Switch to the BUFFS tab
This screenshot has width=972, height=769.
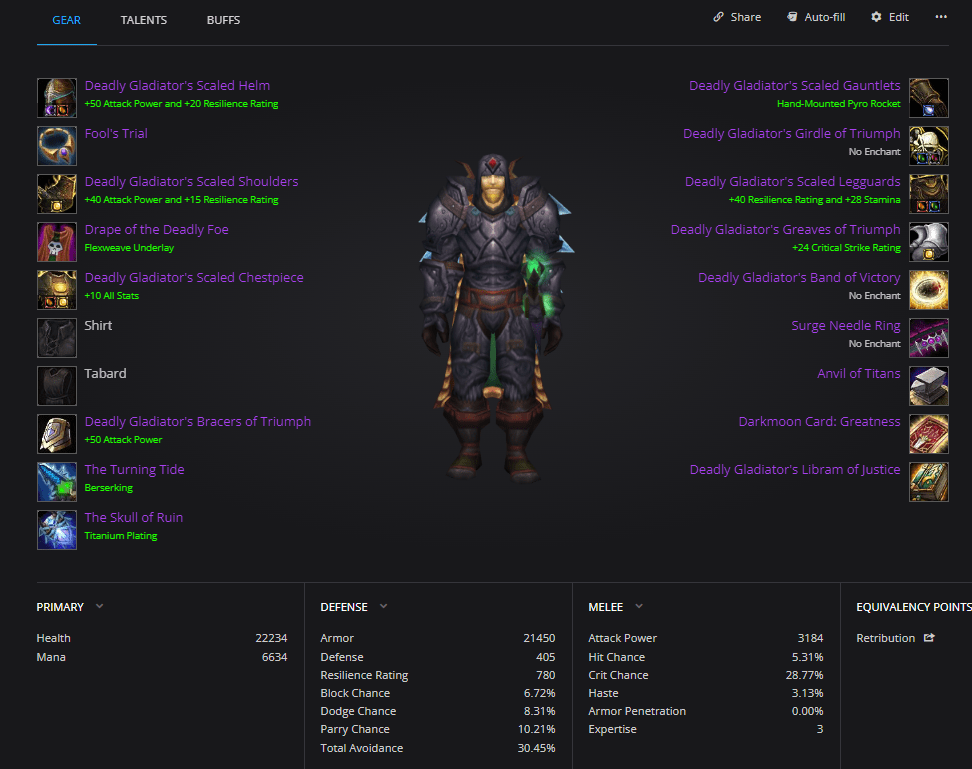pyautogui.click(x=223, y=20)
